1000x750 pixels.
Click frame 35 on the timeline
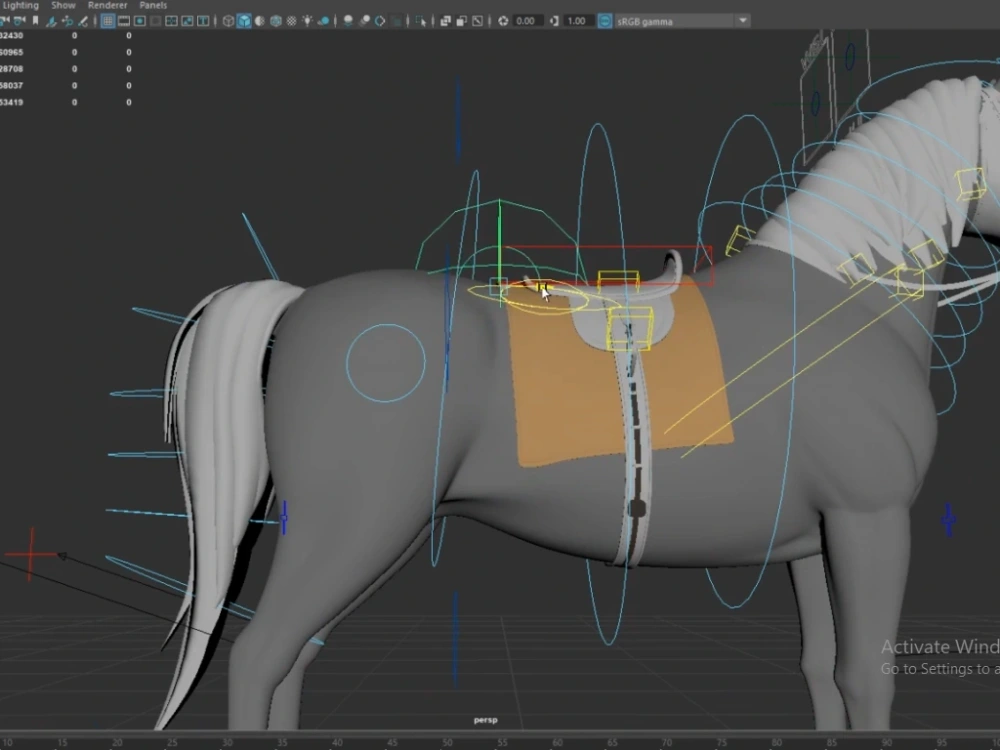click(x=283, y=743)
